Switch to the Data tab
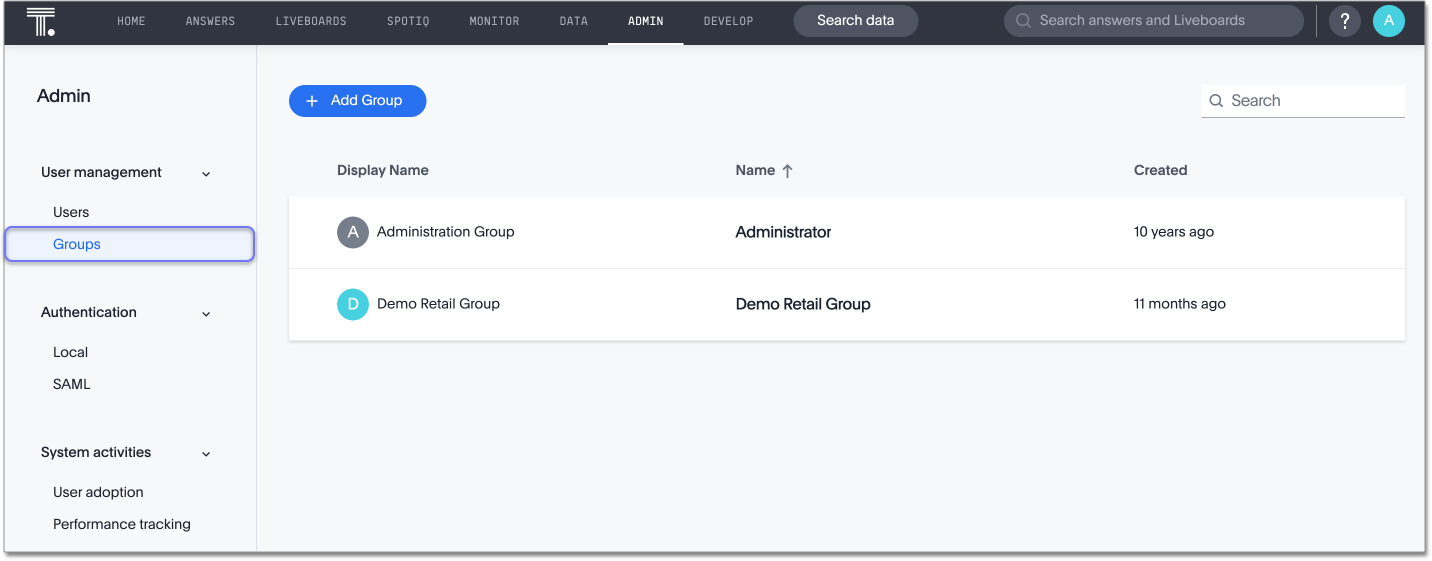Screen dimensions: 1432x561 [x=573, y=21]
